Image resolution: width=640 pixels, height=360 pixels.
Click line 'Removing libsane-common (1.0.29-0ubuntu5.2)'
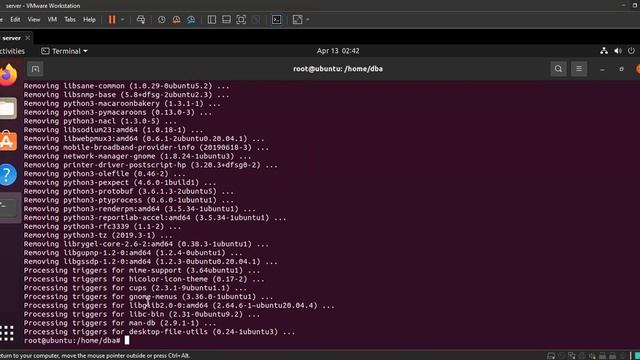[x=127, y=86]
